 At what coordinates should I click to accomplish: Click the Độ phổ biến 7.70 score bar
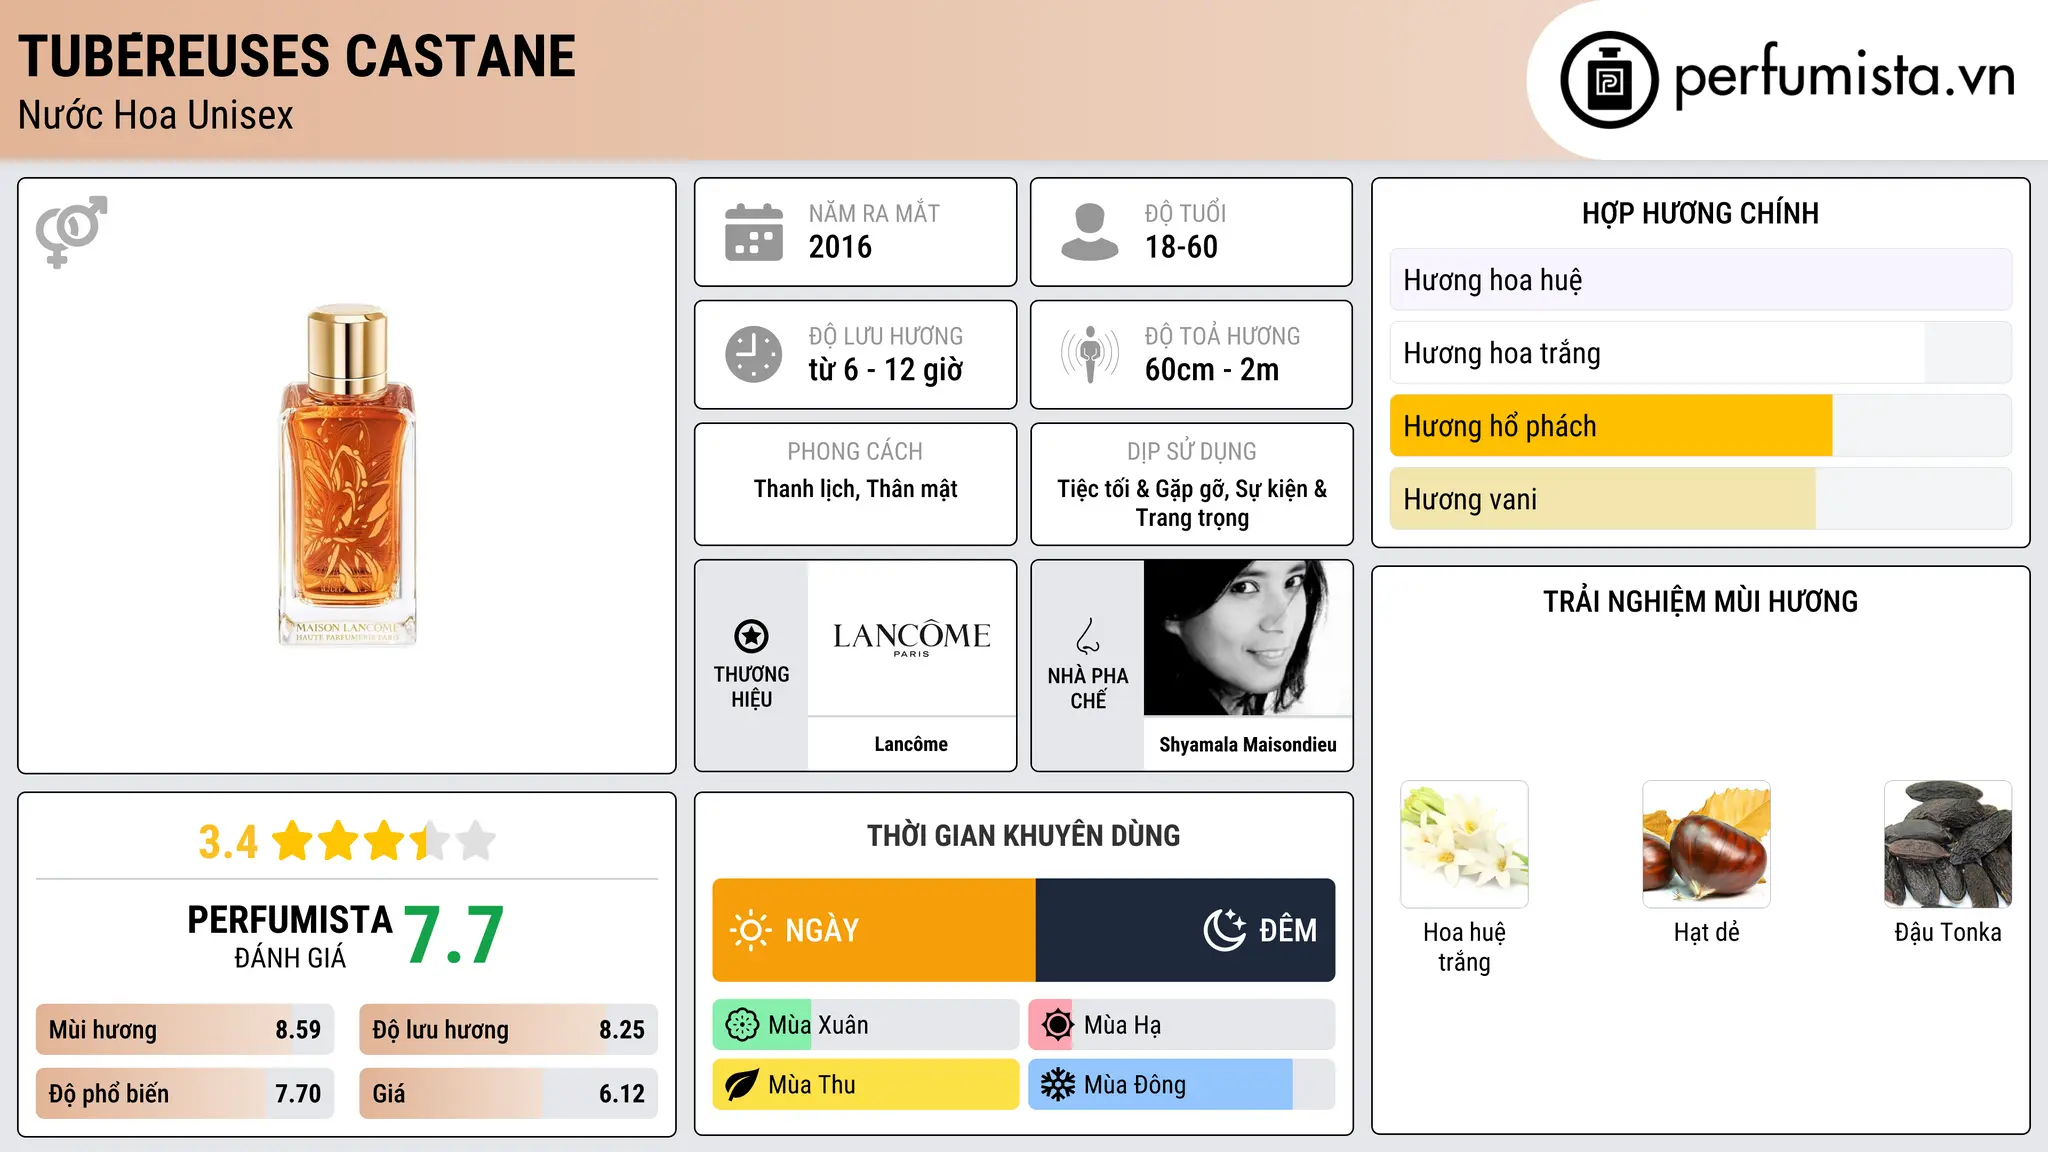click(x=185, y=1094)
